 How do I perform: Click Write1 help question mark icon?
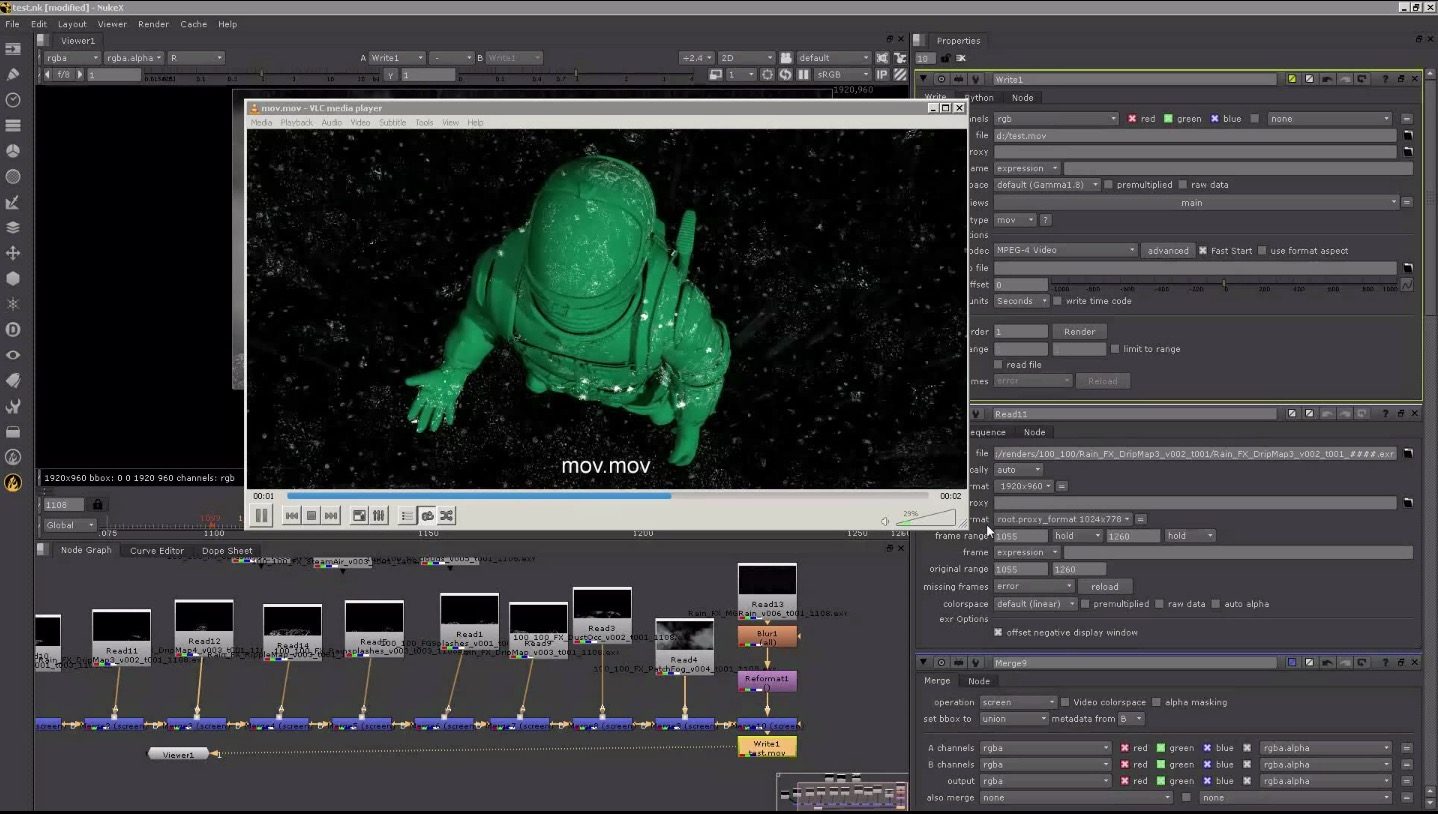tap(1385, 78)
